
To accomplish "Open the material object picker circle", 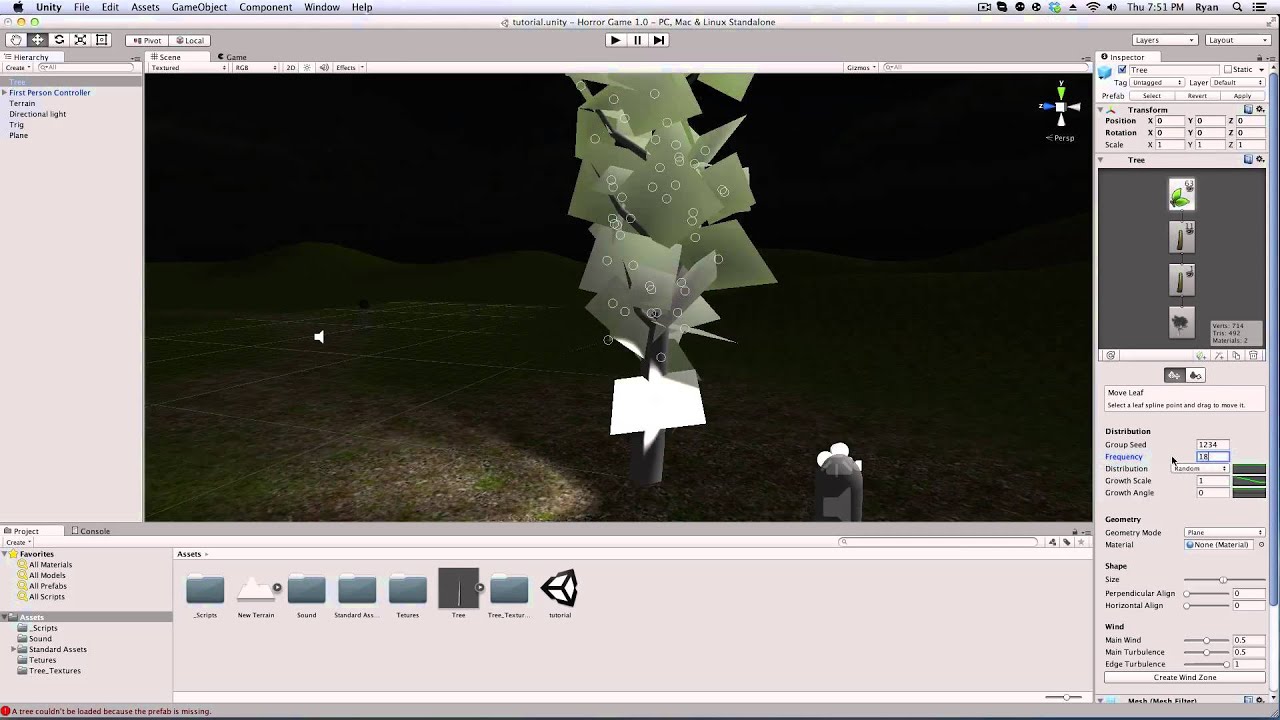I will (x=1261, y=545).
